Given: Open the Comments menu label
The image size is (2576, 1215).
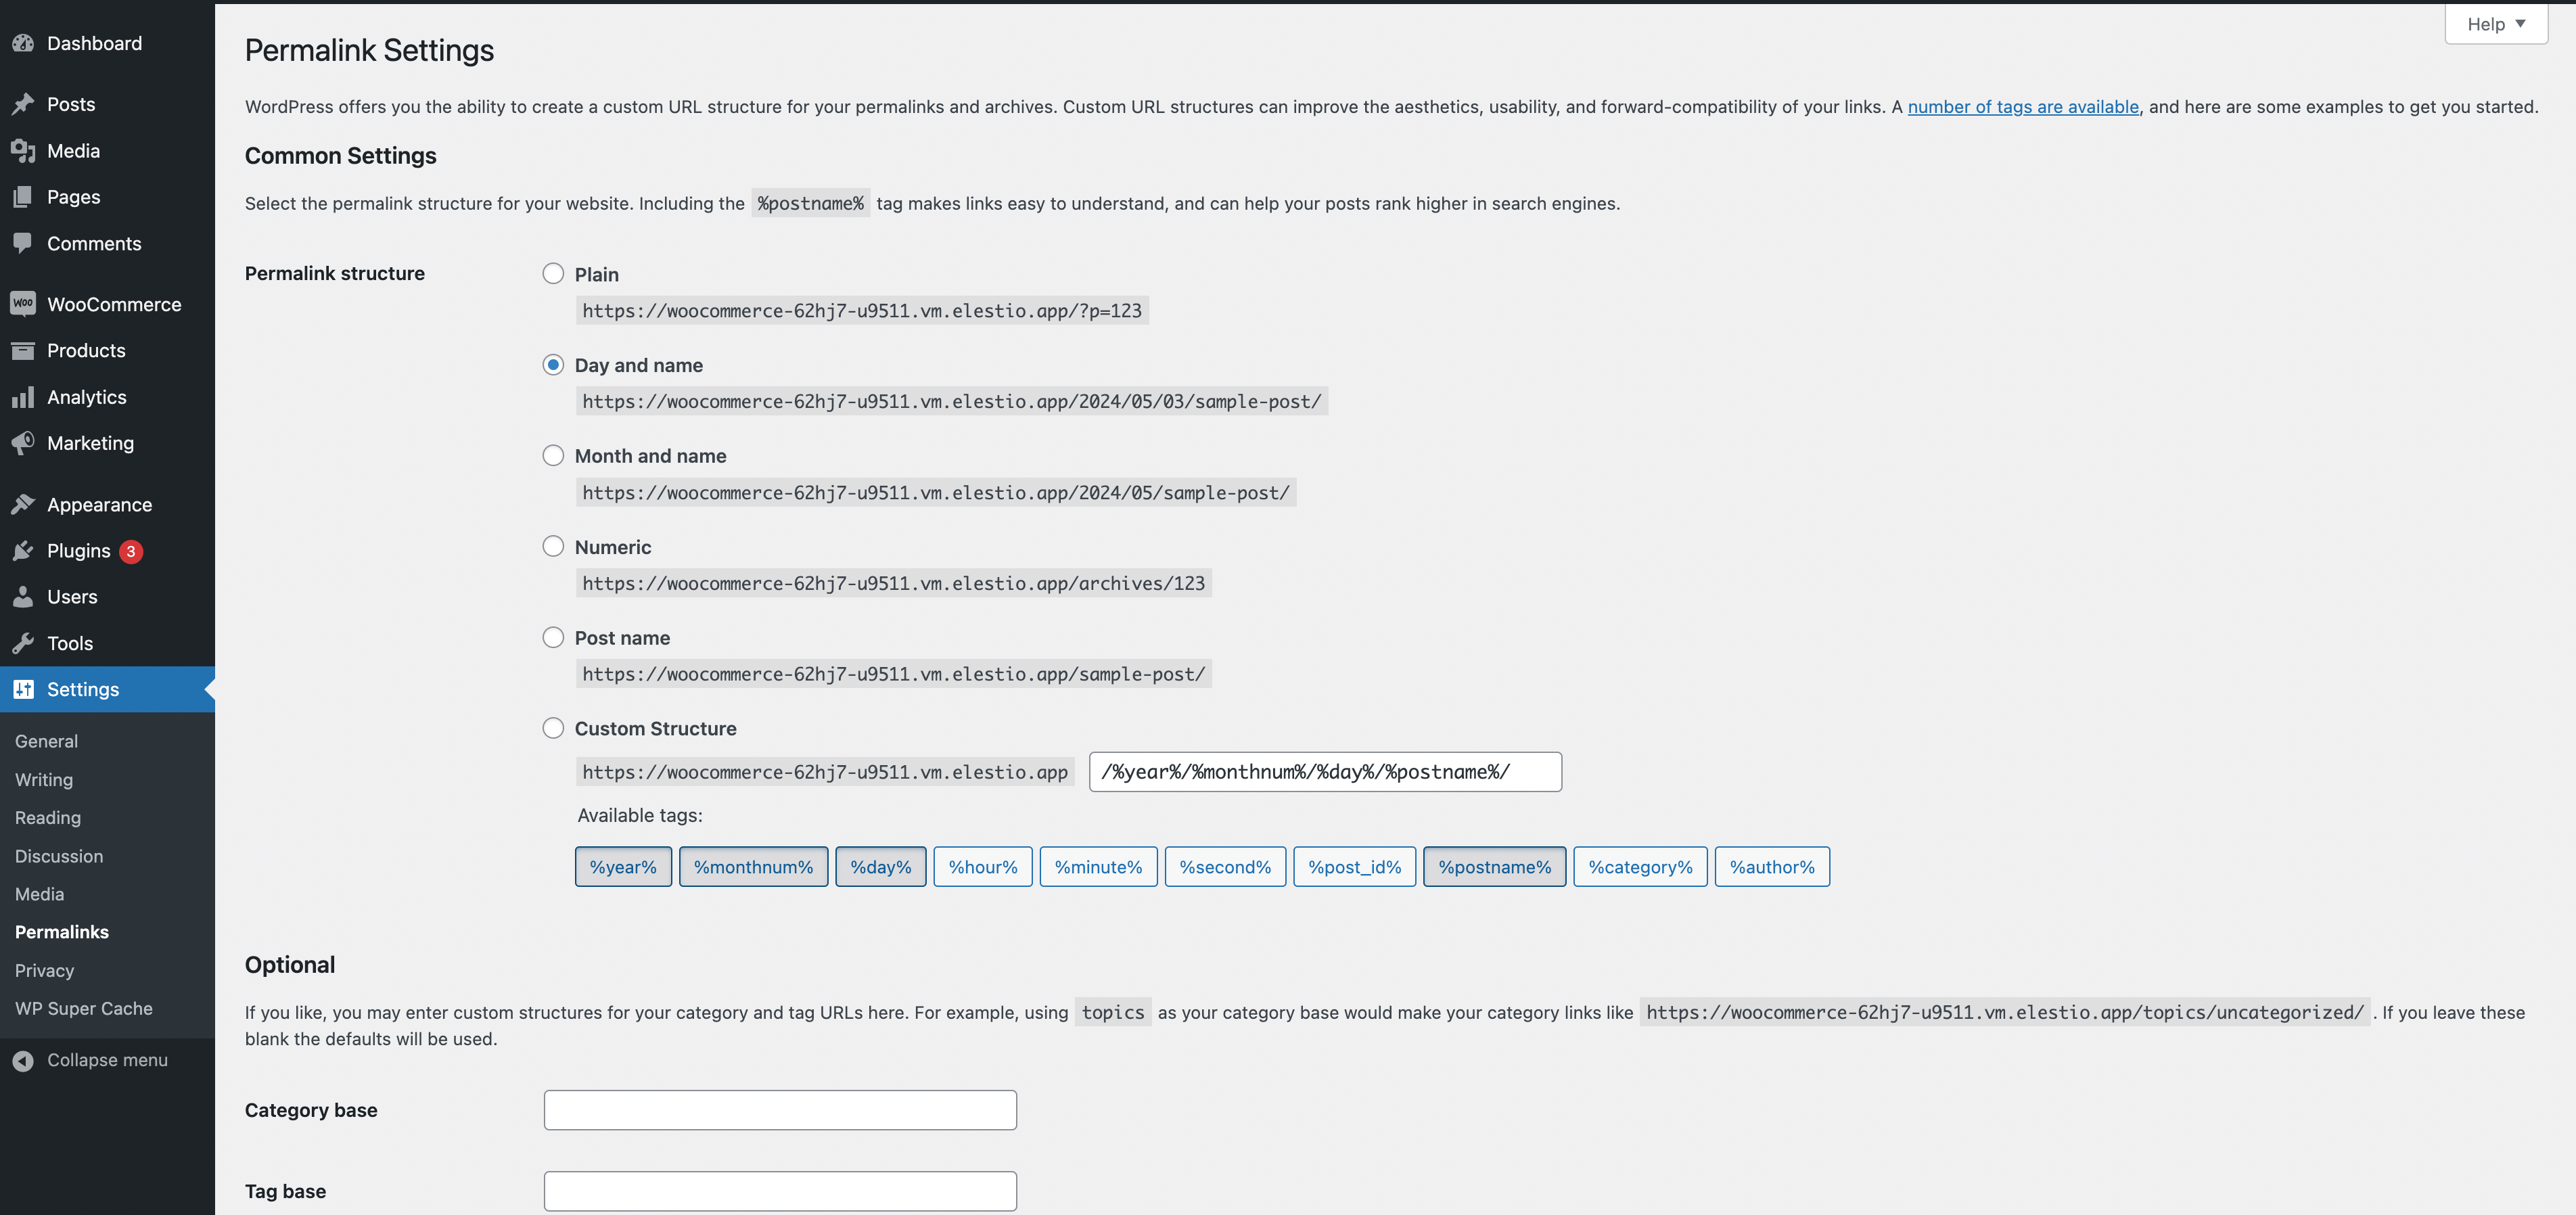Looking at the screenshot, I should coord(94,243).
